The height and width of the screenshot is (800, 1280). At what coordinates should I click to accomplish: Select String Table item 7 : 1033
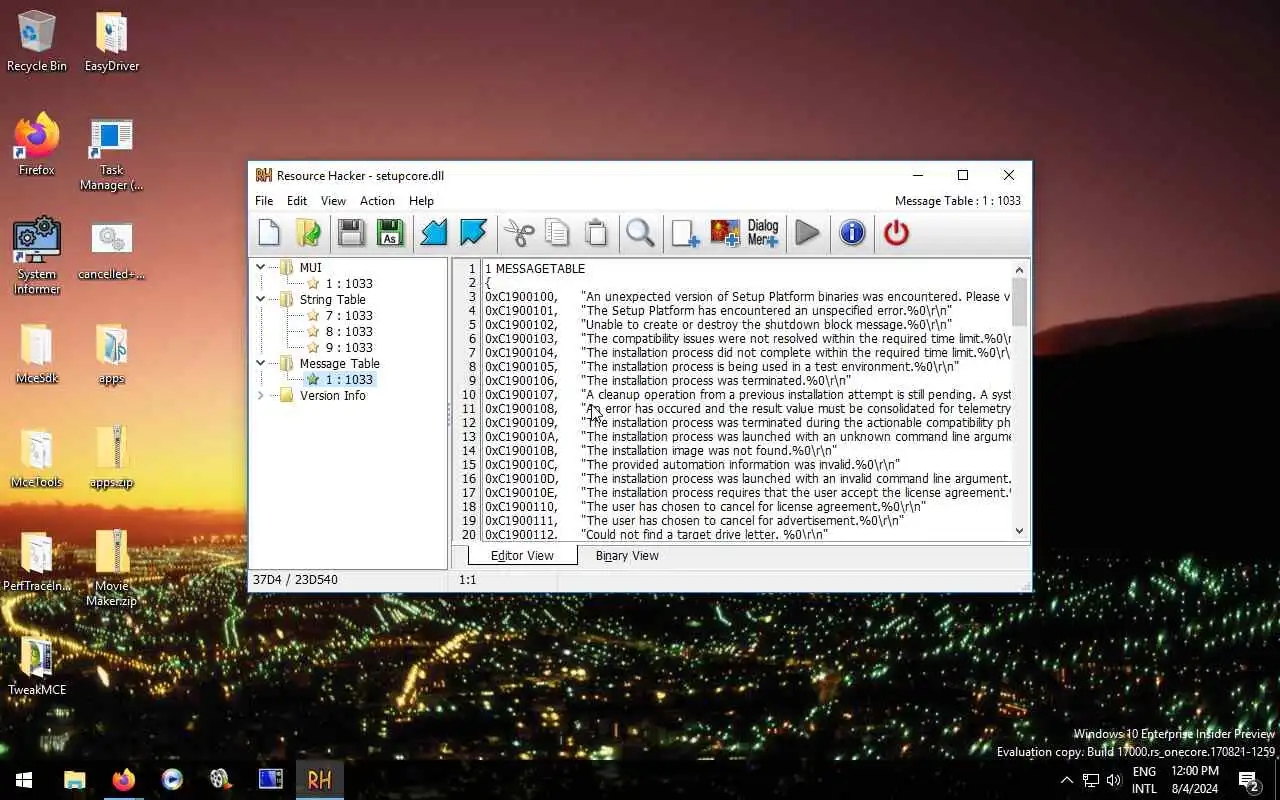pos(349,315)
